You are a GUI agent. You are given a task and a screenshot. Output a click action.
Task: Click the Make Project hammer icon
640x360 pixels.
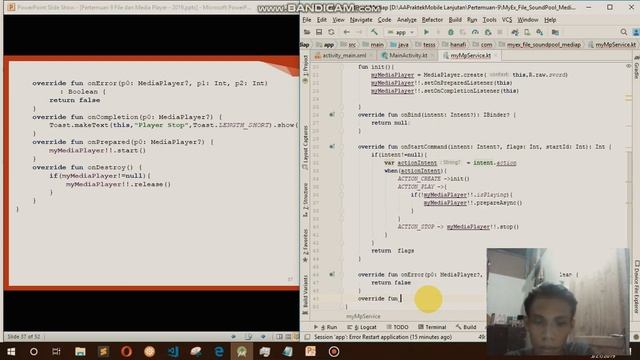(x=374, y=32)
